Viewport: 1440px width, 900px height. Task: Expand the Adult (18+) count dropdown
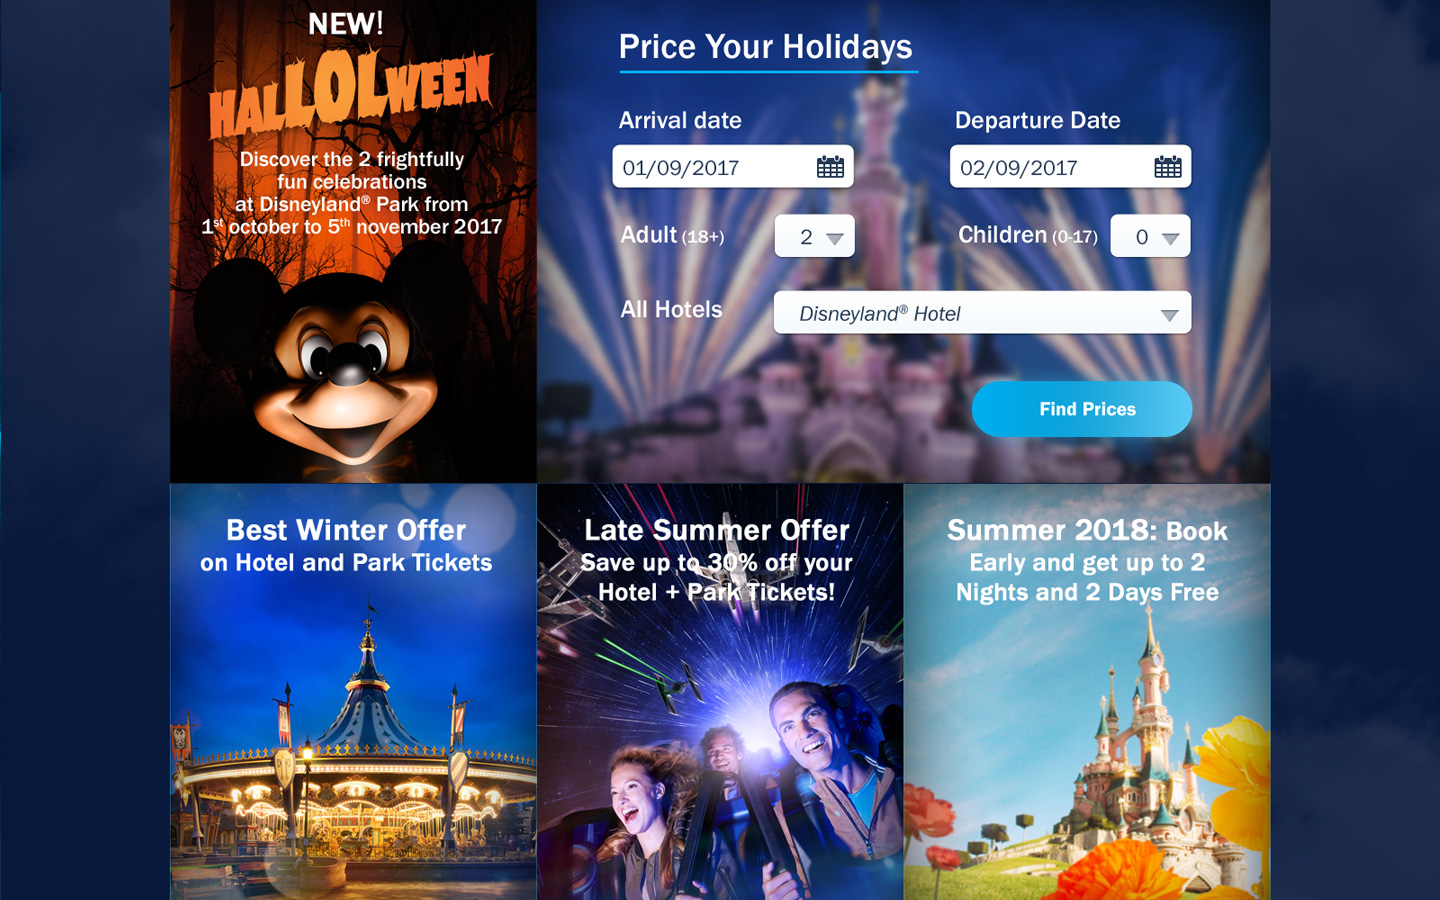pyautogui.click(x=815, y=236)
